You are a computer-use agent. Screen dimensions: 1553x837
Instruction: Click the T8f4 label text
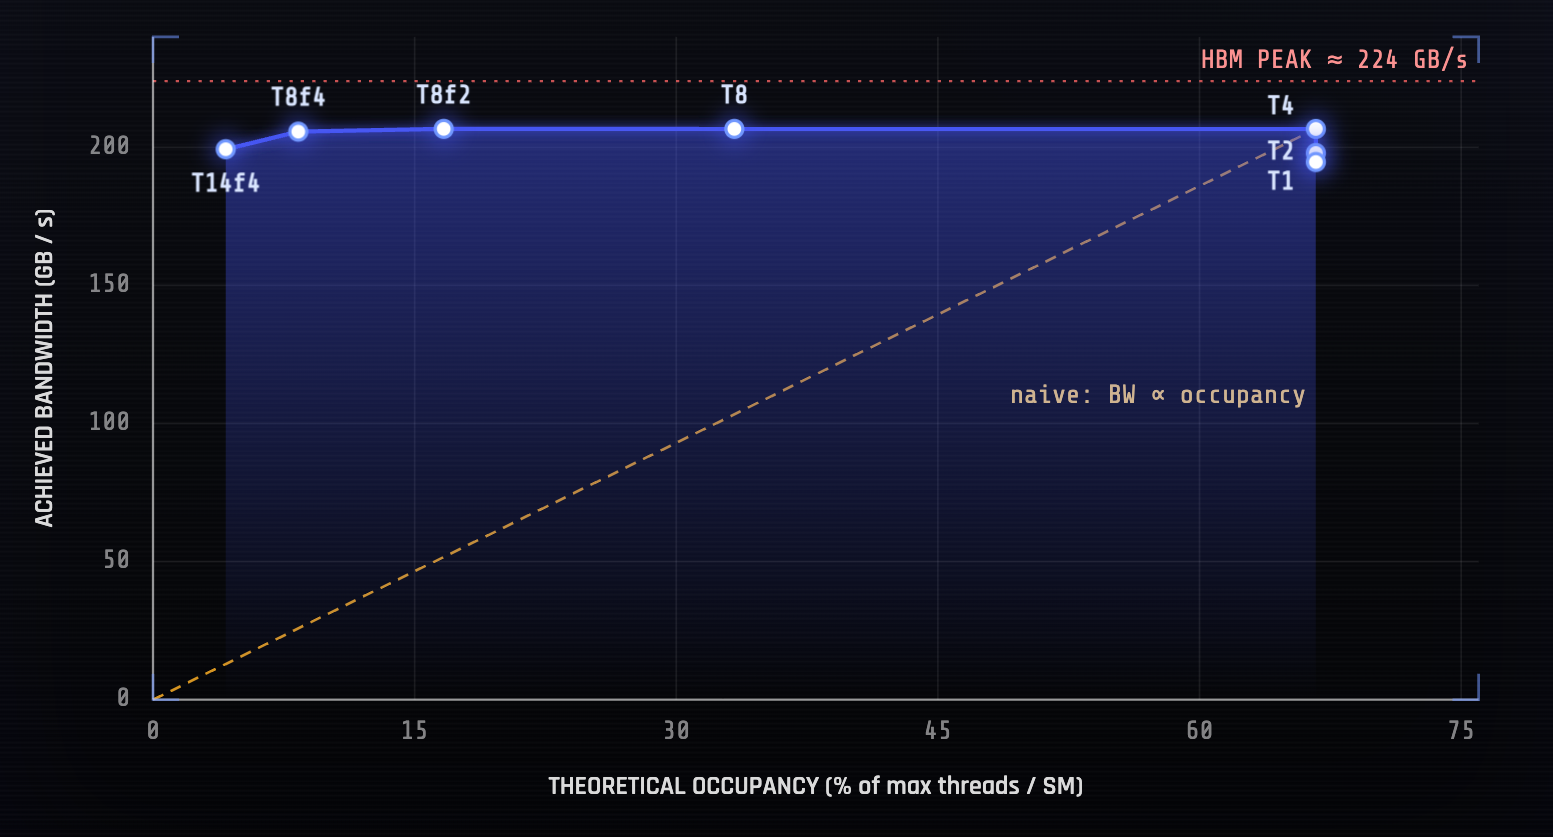pos(298,97)
